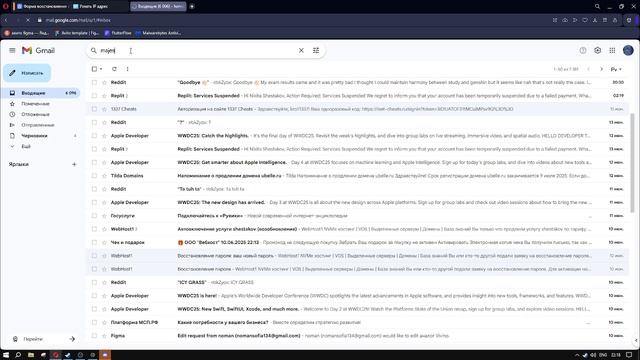
Task: Click the Перейти item at sidebar bottom
Action: point(44,339)
